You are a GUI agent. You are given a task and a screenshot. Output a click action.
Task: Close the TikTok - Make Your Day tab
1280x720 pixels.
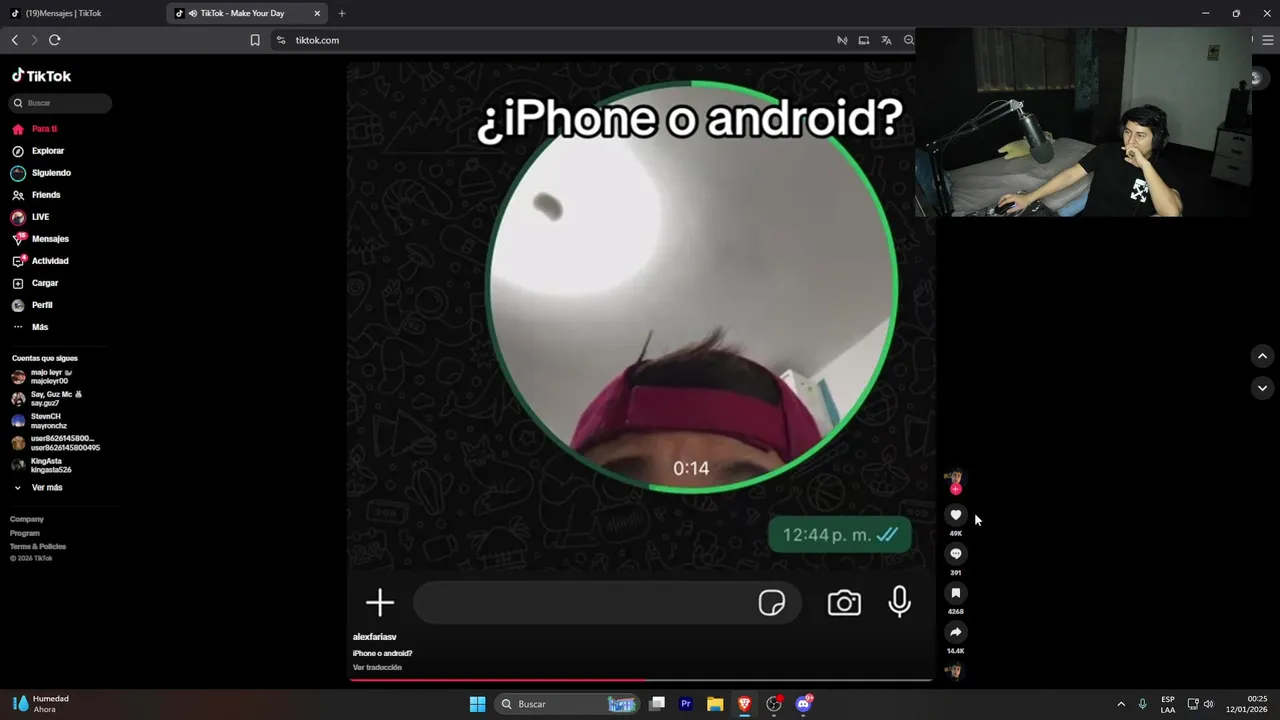[x=317, y=13]
